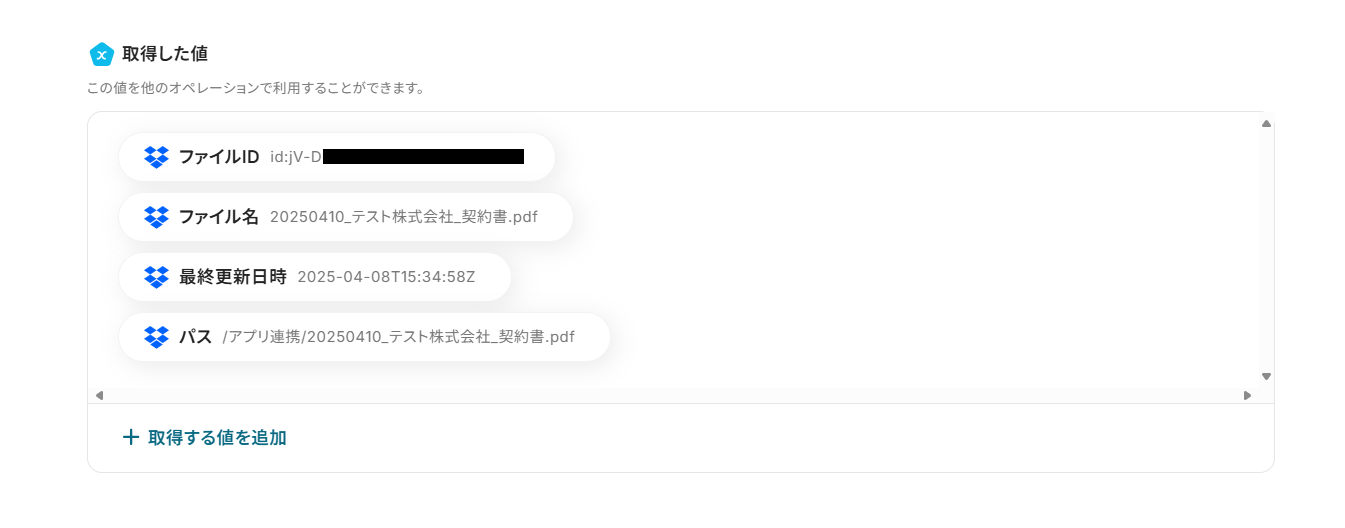Click the vertical scrollbar track

(1266, 250)
